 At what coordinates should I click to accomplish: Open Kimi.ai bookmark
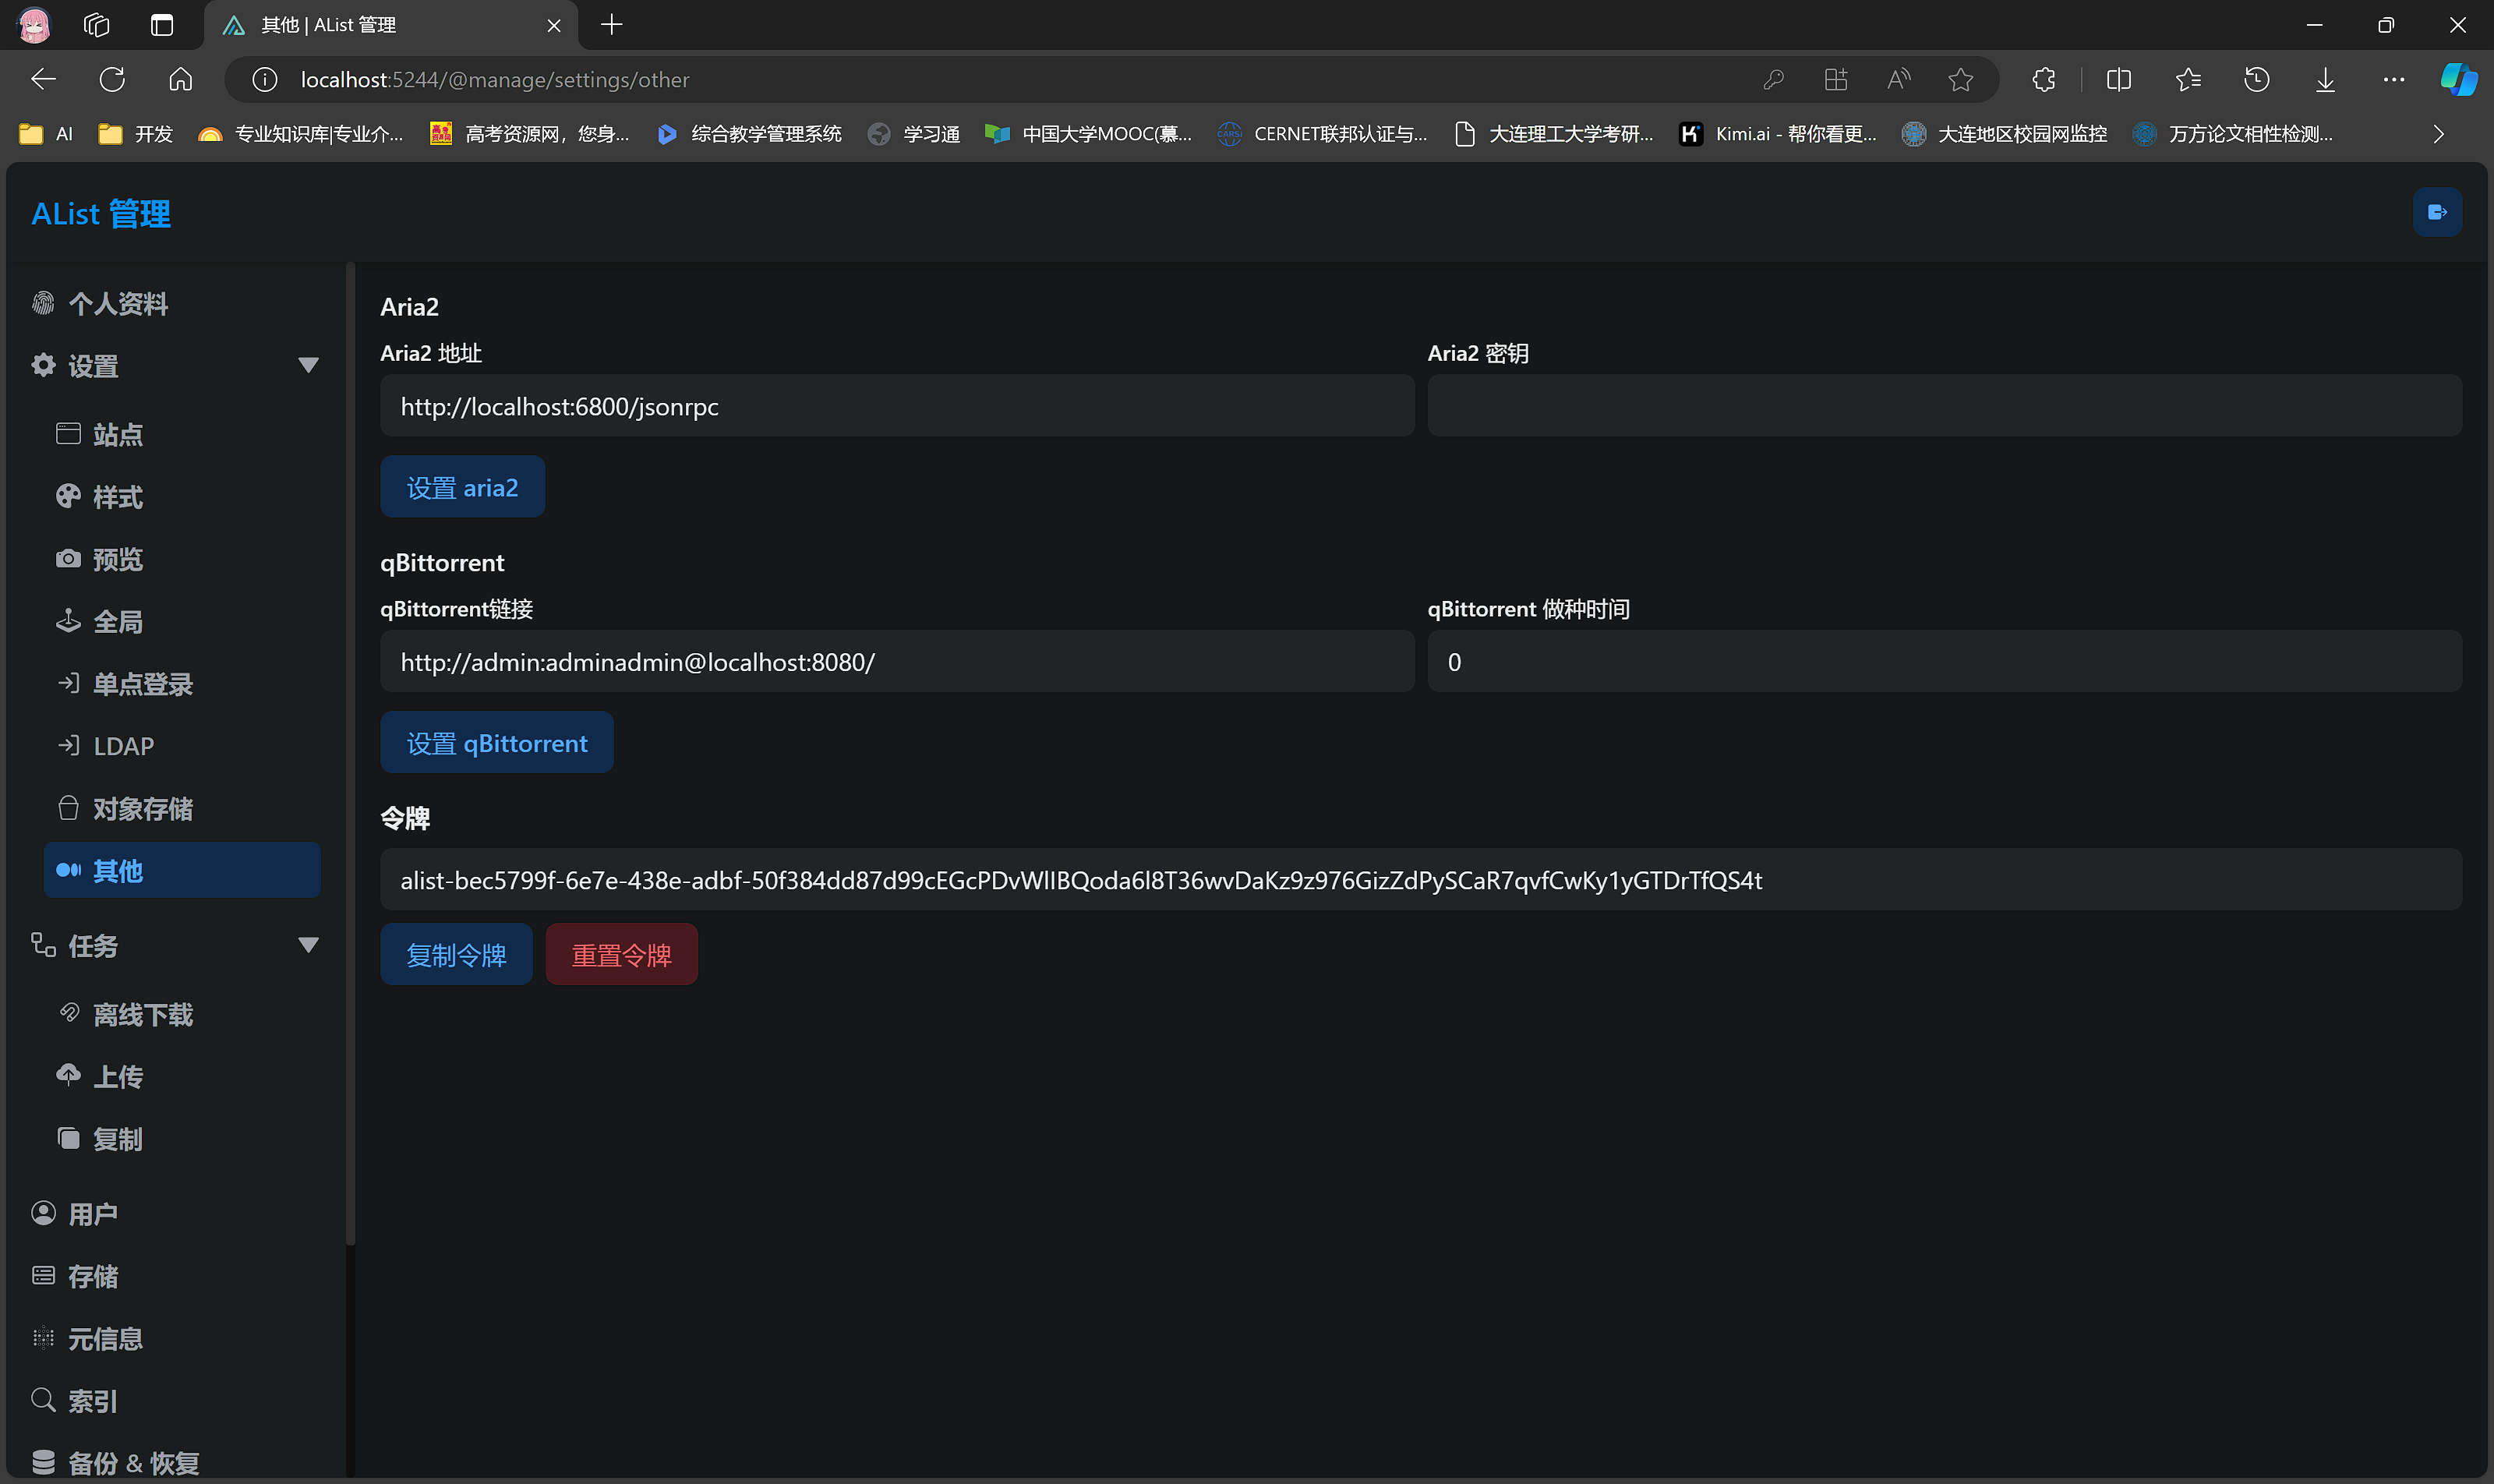[1778, 134]
